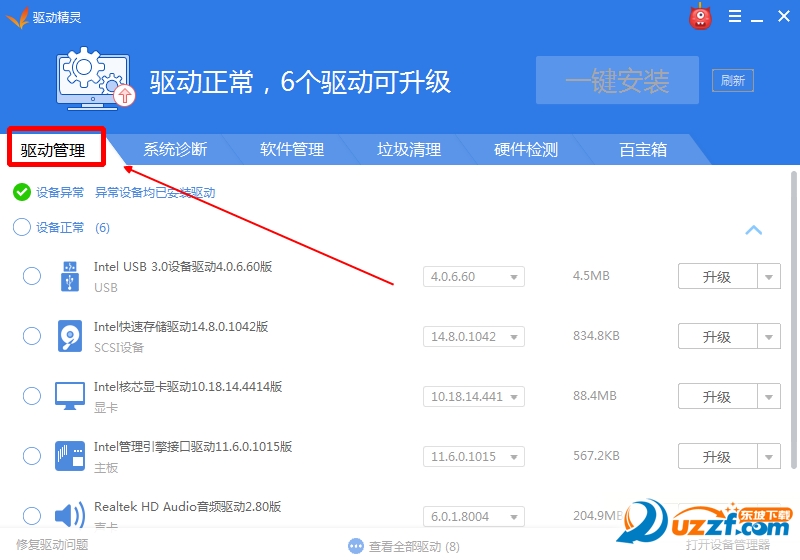This screenshot has height=560, width=800.
Task: Click the SCSI hard disk storage icon
Action: pyautogui.click(x=70, y=336)
